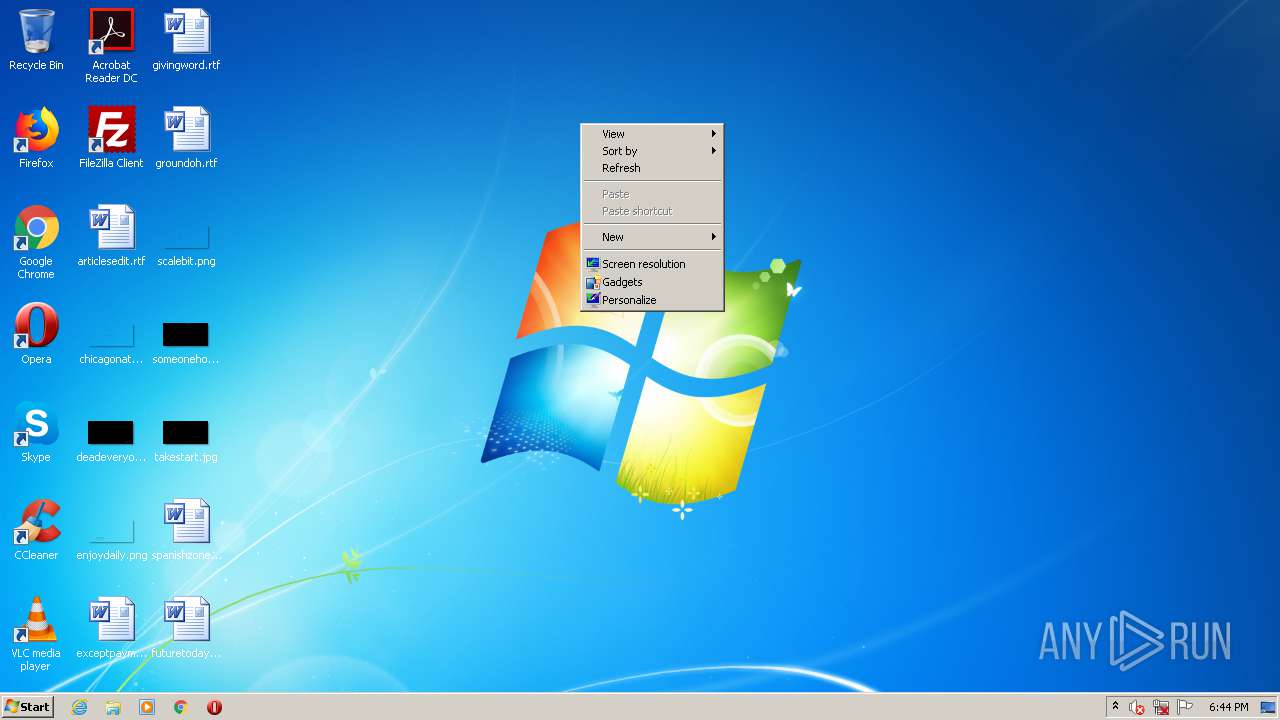Open Windows Explorer folder on taskbar

(113, 707)
